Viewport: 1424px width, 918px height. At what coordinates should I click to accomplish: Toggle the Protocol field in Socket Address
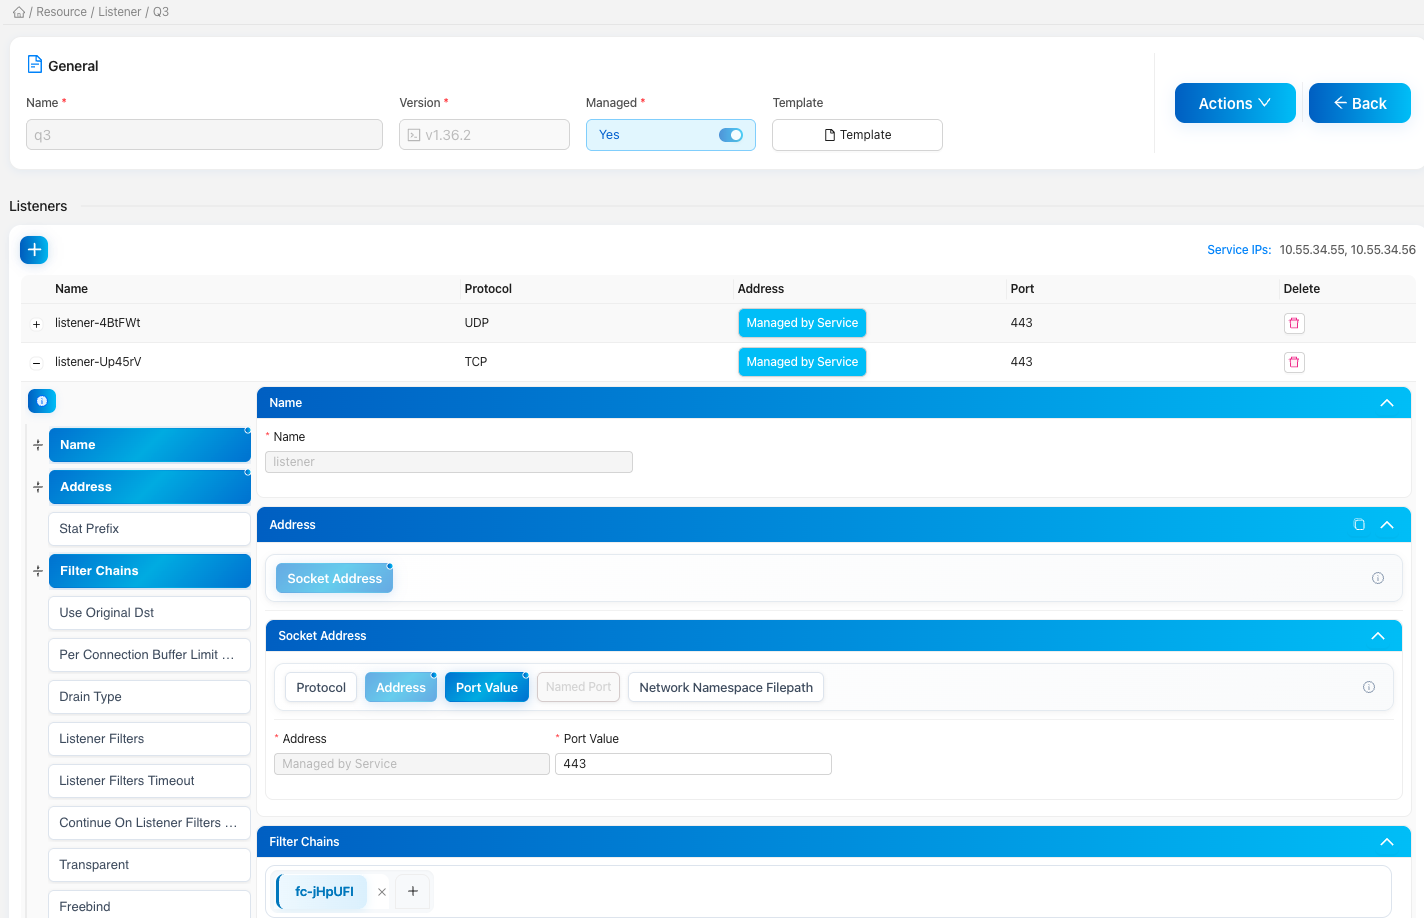(320, 688)
